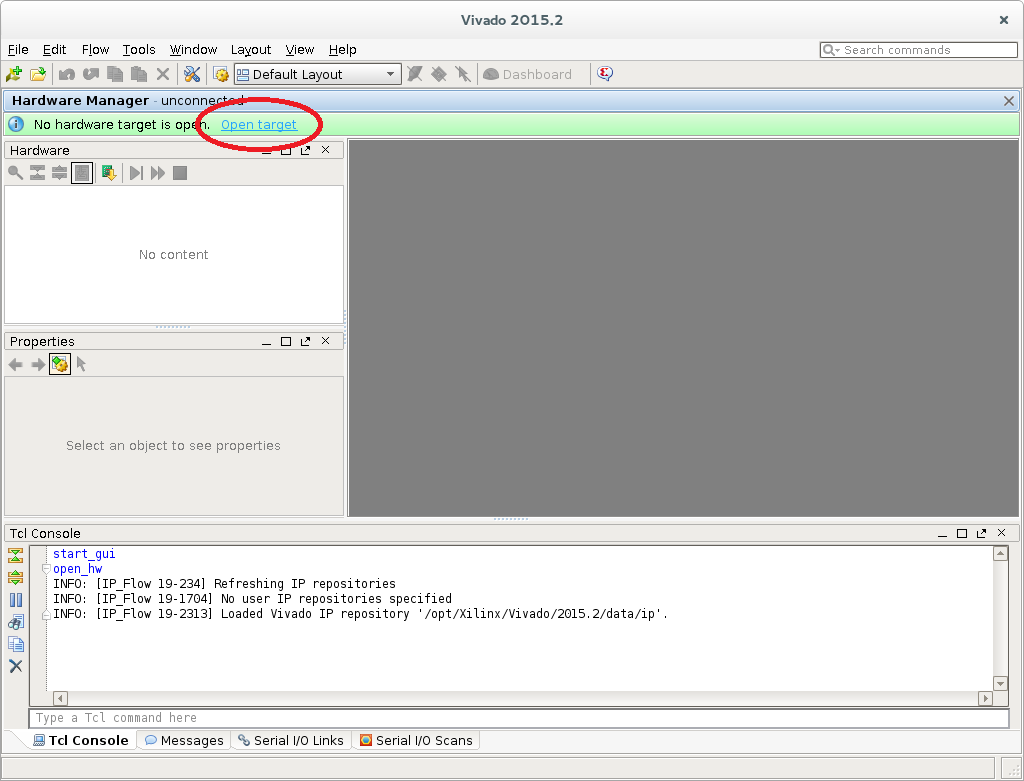
Task: Open the Help menu
Action: (342, 50)
